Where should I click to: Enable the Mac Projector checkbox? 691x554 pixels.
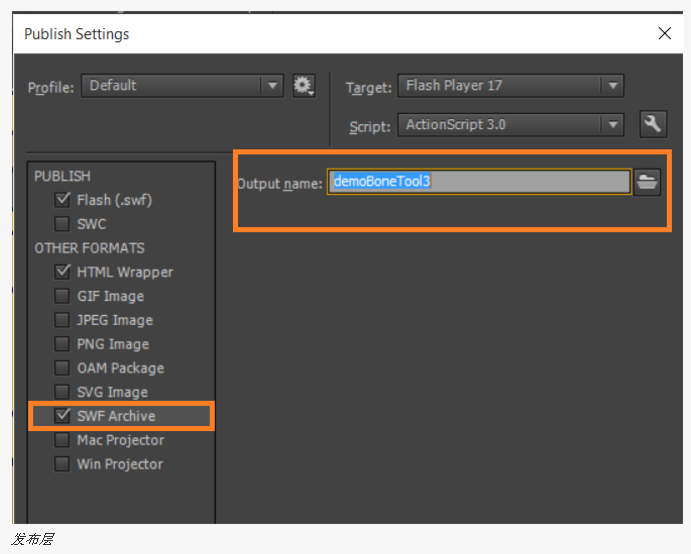click(62, 440)
